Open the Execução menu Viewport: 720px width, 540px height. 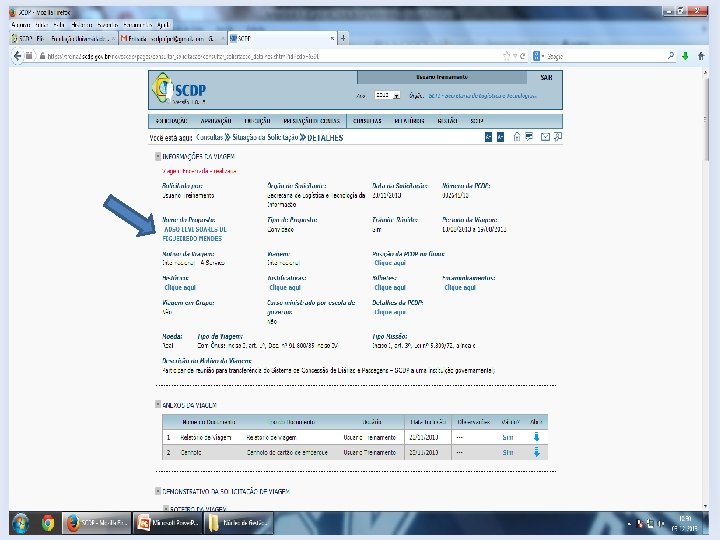[x=257, y=121]
